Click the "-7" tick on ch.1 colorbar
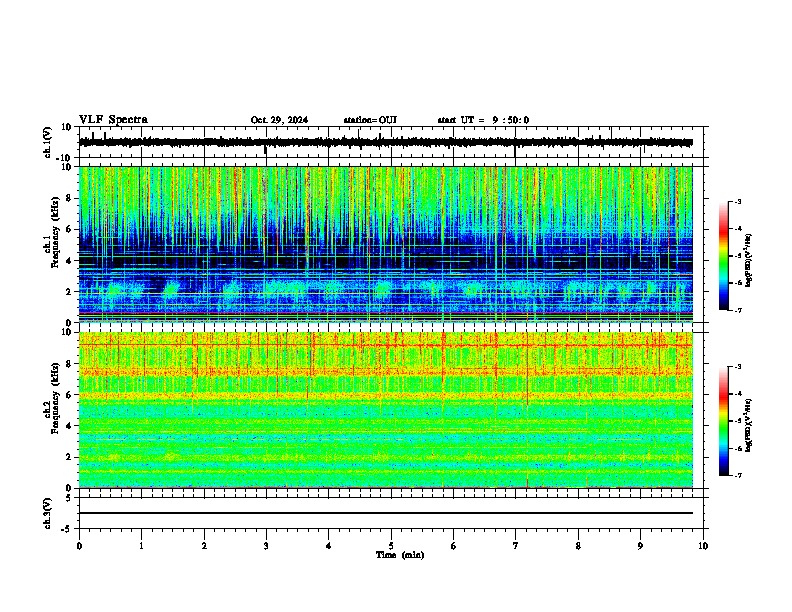The image size is (792, 612). click(737, 310)
